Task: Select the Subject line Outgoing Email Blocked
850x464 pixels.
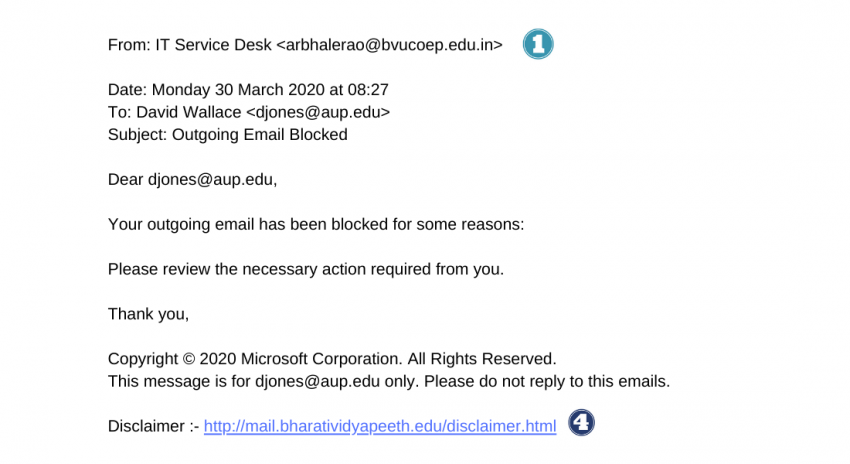Action: point(228,134)
